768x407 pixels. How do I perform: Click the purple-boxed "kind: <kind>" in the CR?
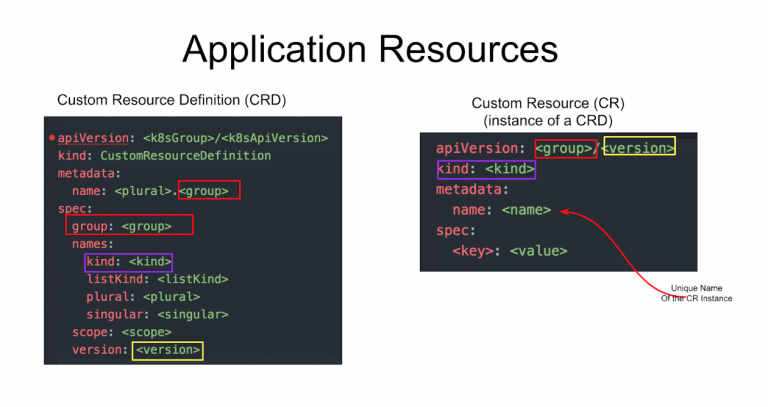(485, 169)
